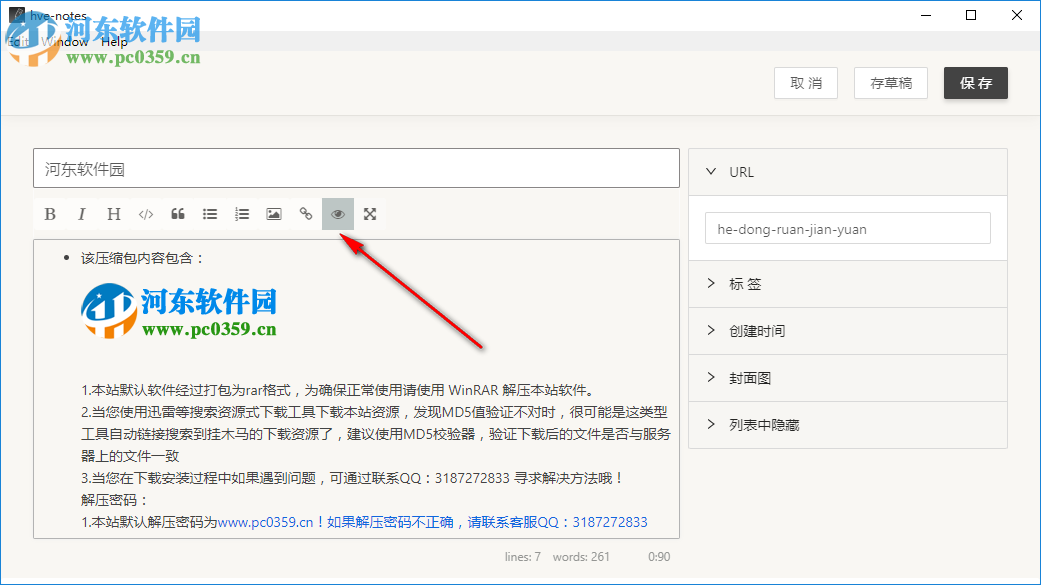
Task: Expand the 标签 tags section
Action: click(x=848, y=284)
